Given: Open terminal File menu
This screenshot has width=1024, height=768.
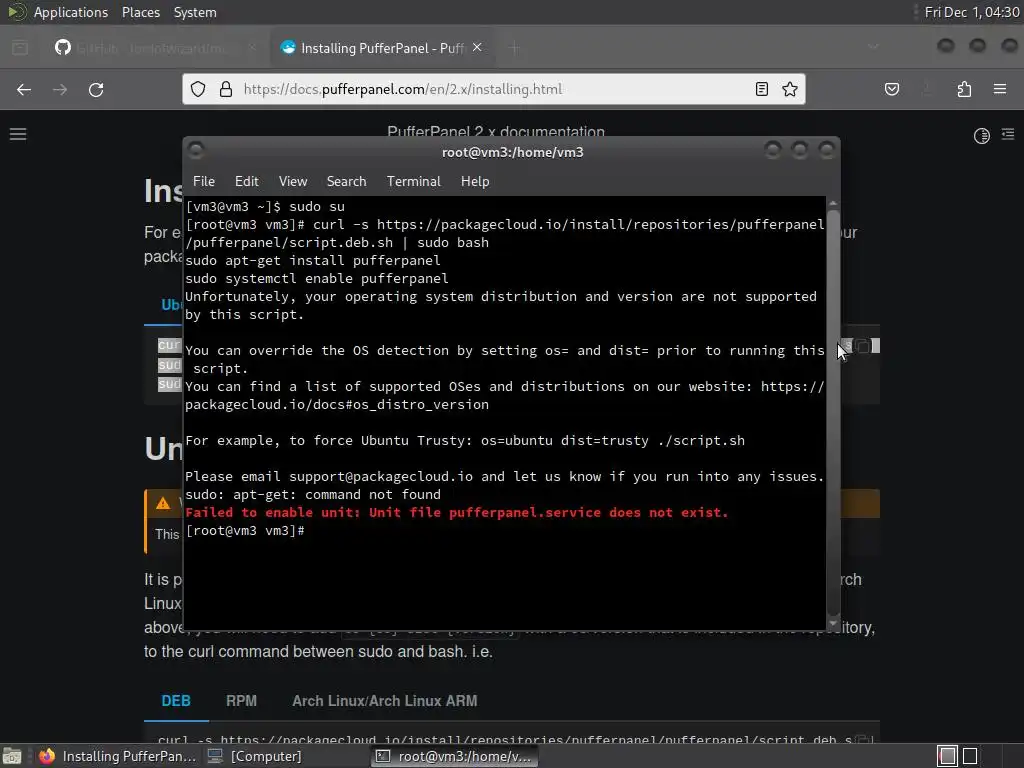Looking at the screenshot, I should 204,182.
